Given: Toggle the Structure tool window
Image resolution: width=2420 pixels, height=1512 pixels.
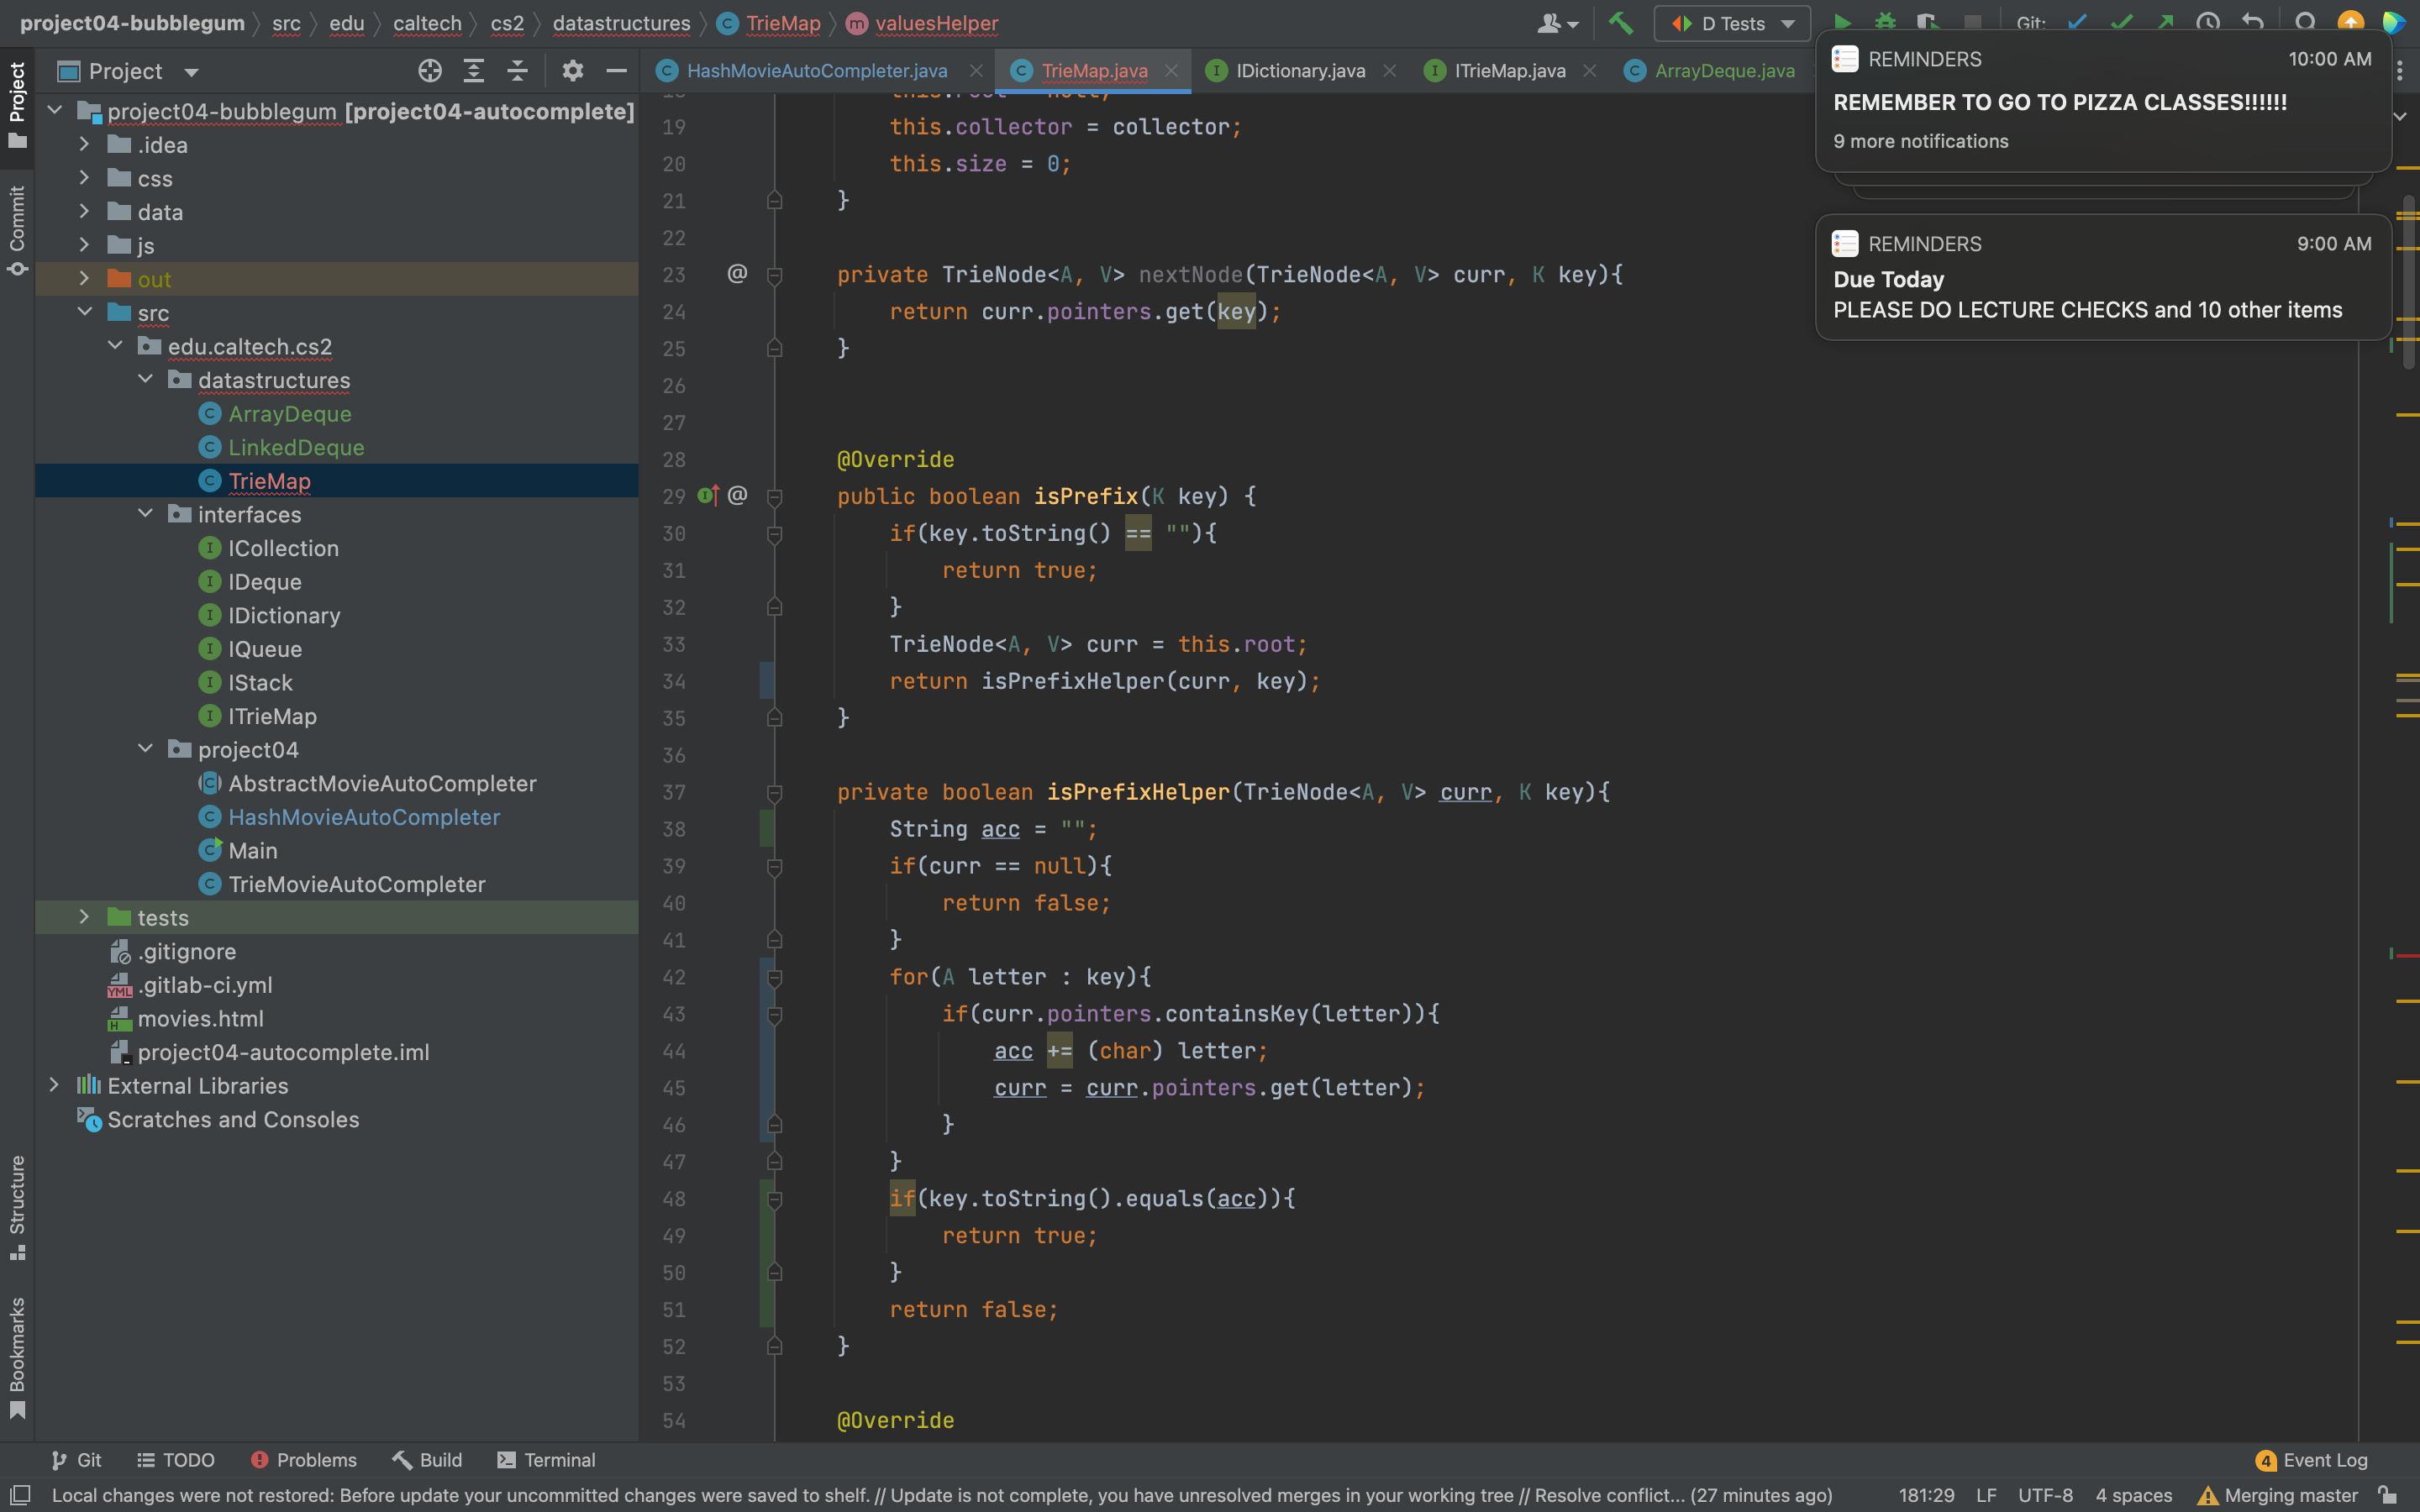Looking at the screenshot, I should point(17,1207).
